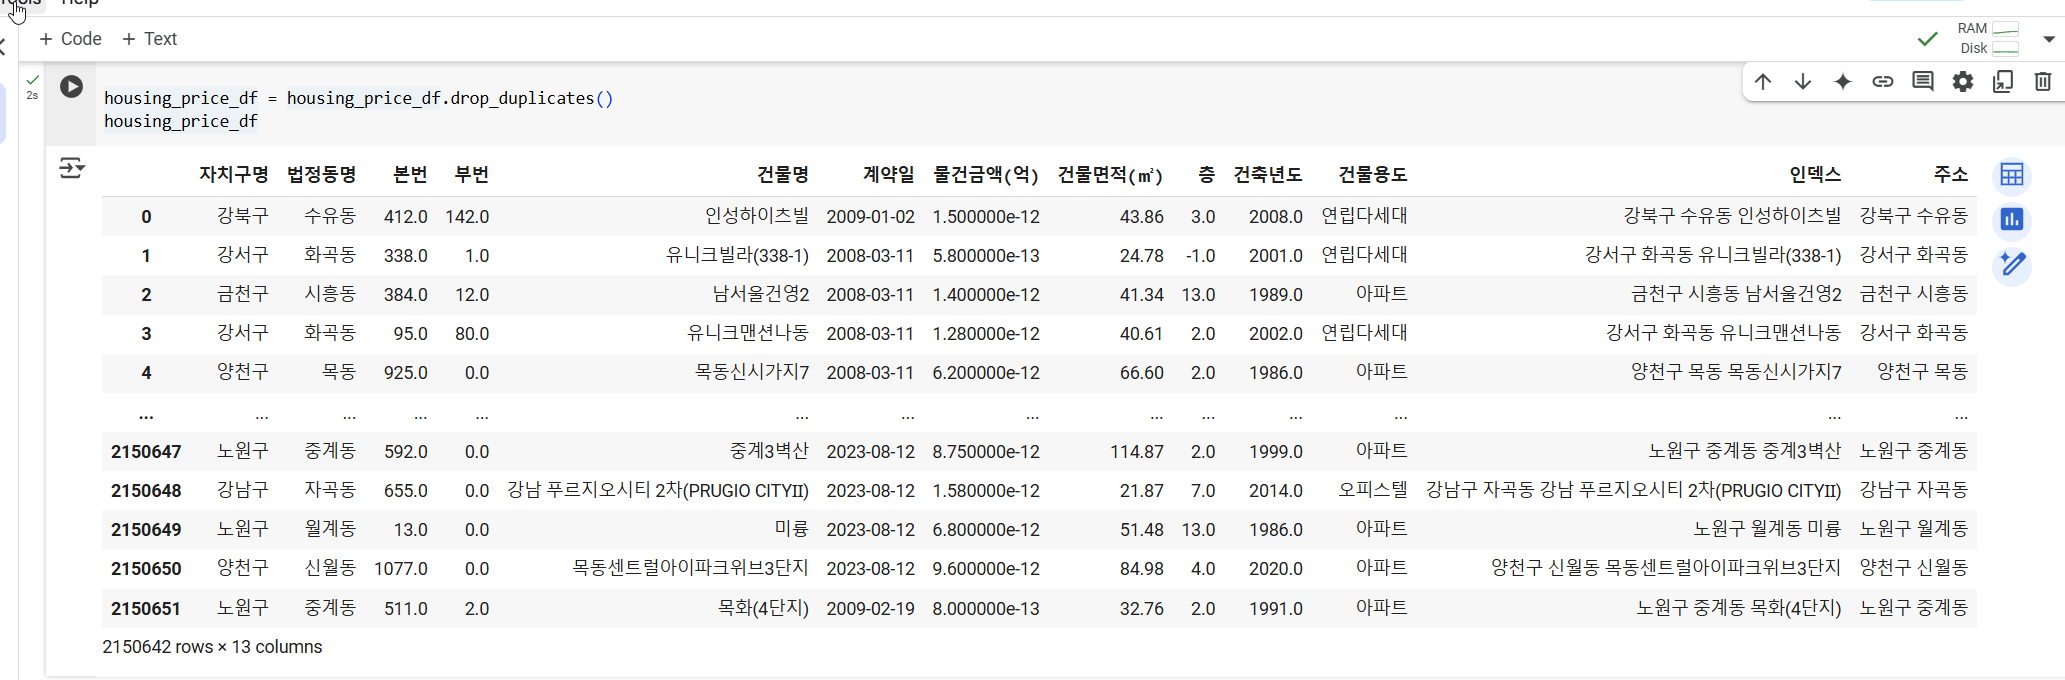Click 양천구 신월동 address cell

1913,568
